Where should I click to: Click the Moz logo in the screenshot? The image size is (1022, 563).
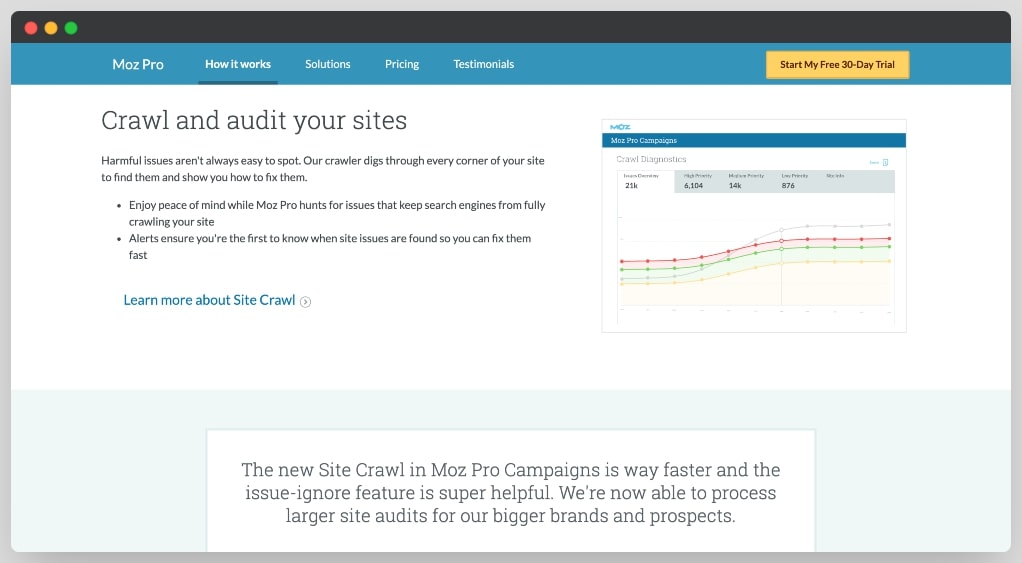pos(620,126)
